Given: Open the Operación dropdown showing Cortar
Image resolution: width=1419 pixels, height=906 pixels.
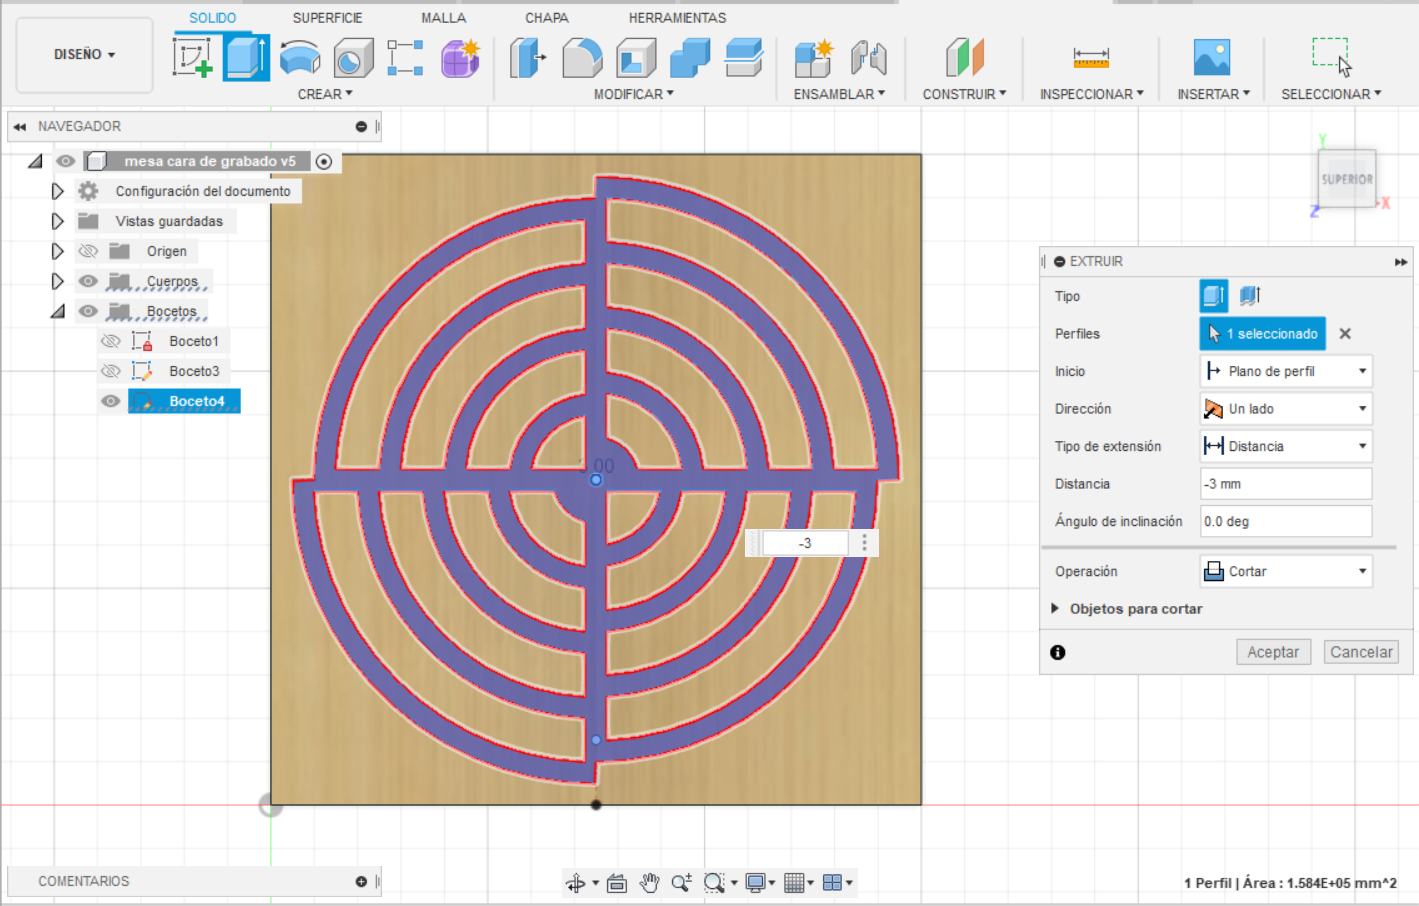Looking at the screenshot, I should pos(1285,571).
